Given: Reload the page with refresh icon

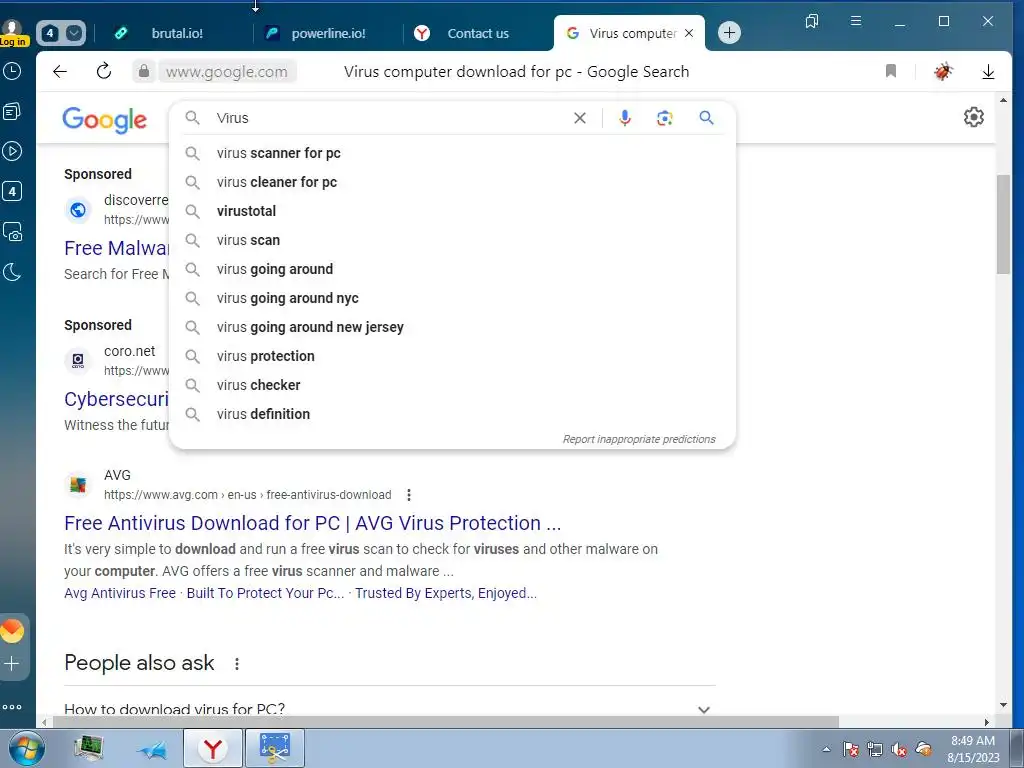Looking at the screenshot, I should 104,71.
